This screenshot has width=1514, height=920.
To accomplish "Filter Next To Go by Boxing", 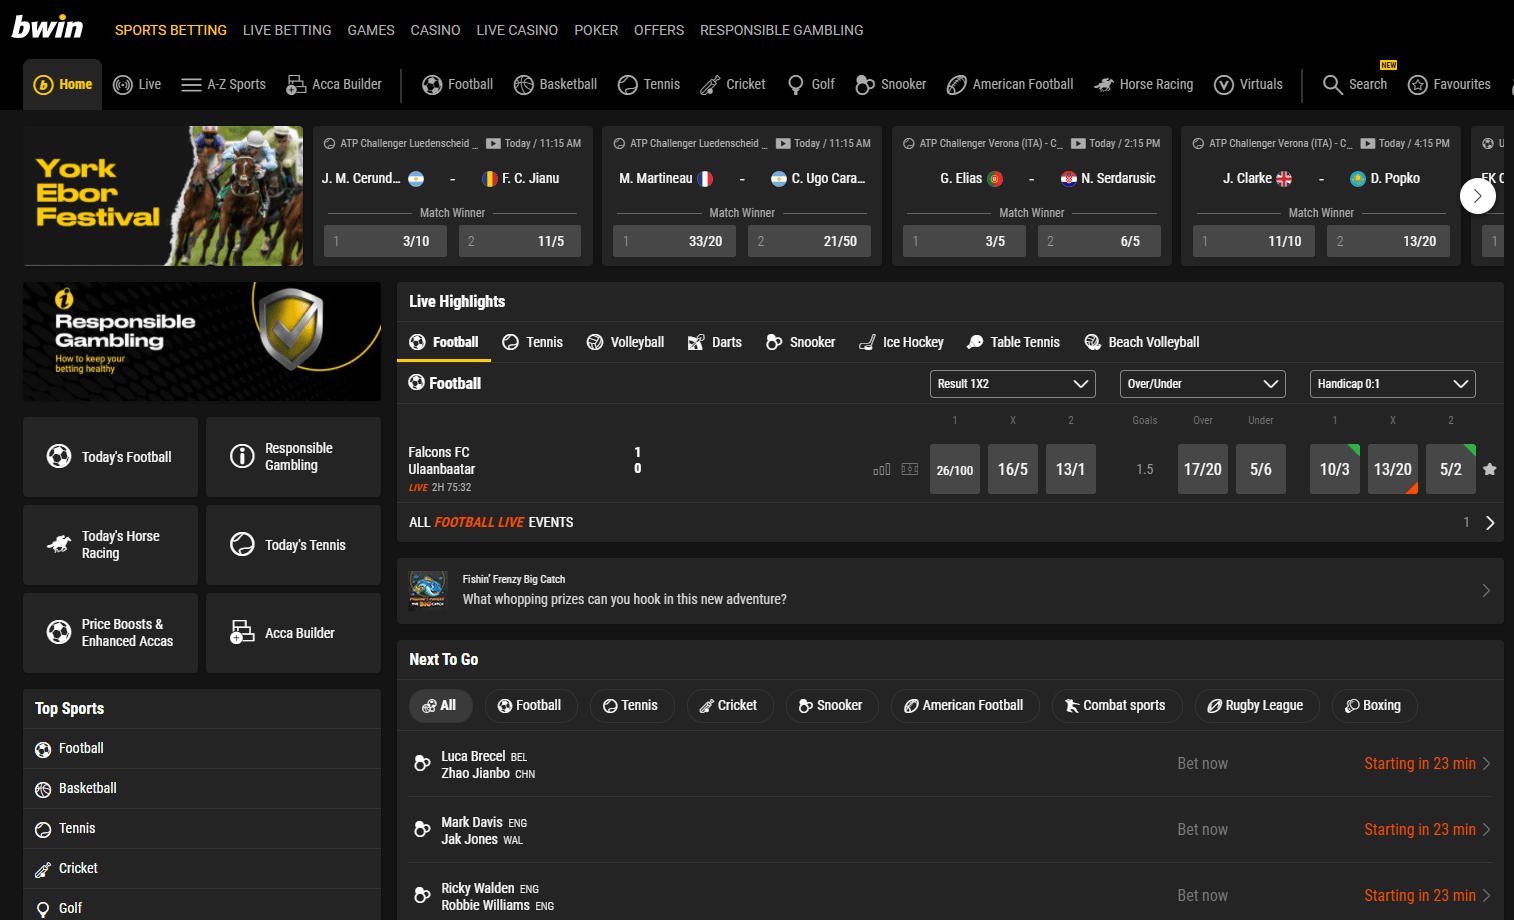I will click(x=1374, y=706).
